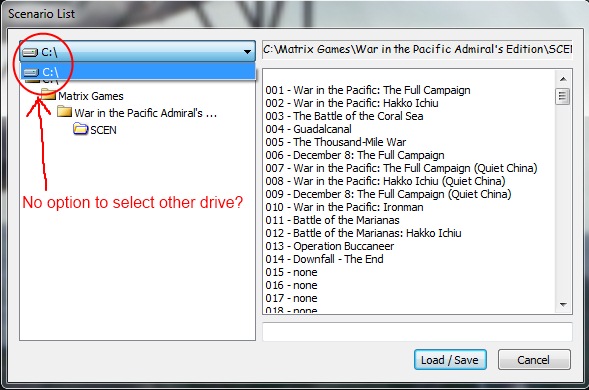Select 014 - Downfall - The End
Image resolution: width=589 pixels, height=390 pixels.
pos(324,259)
